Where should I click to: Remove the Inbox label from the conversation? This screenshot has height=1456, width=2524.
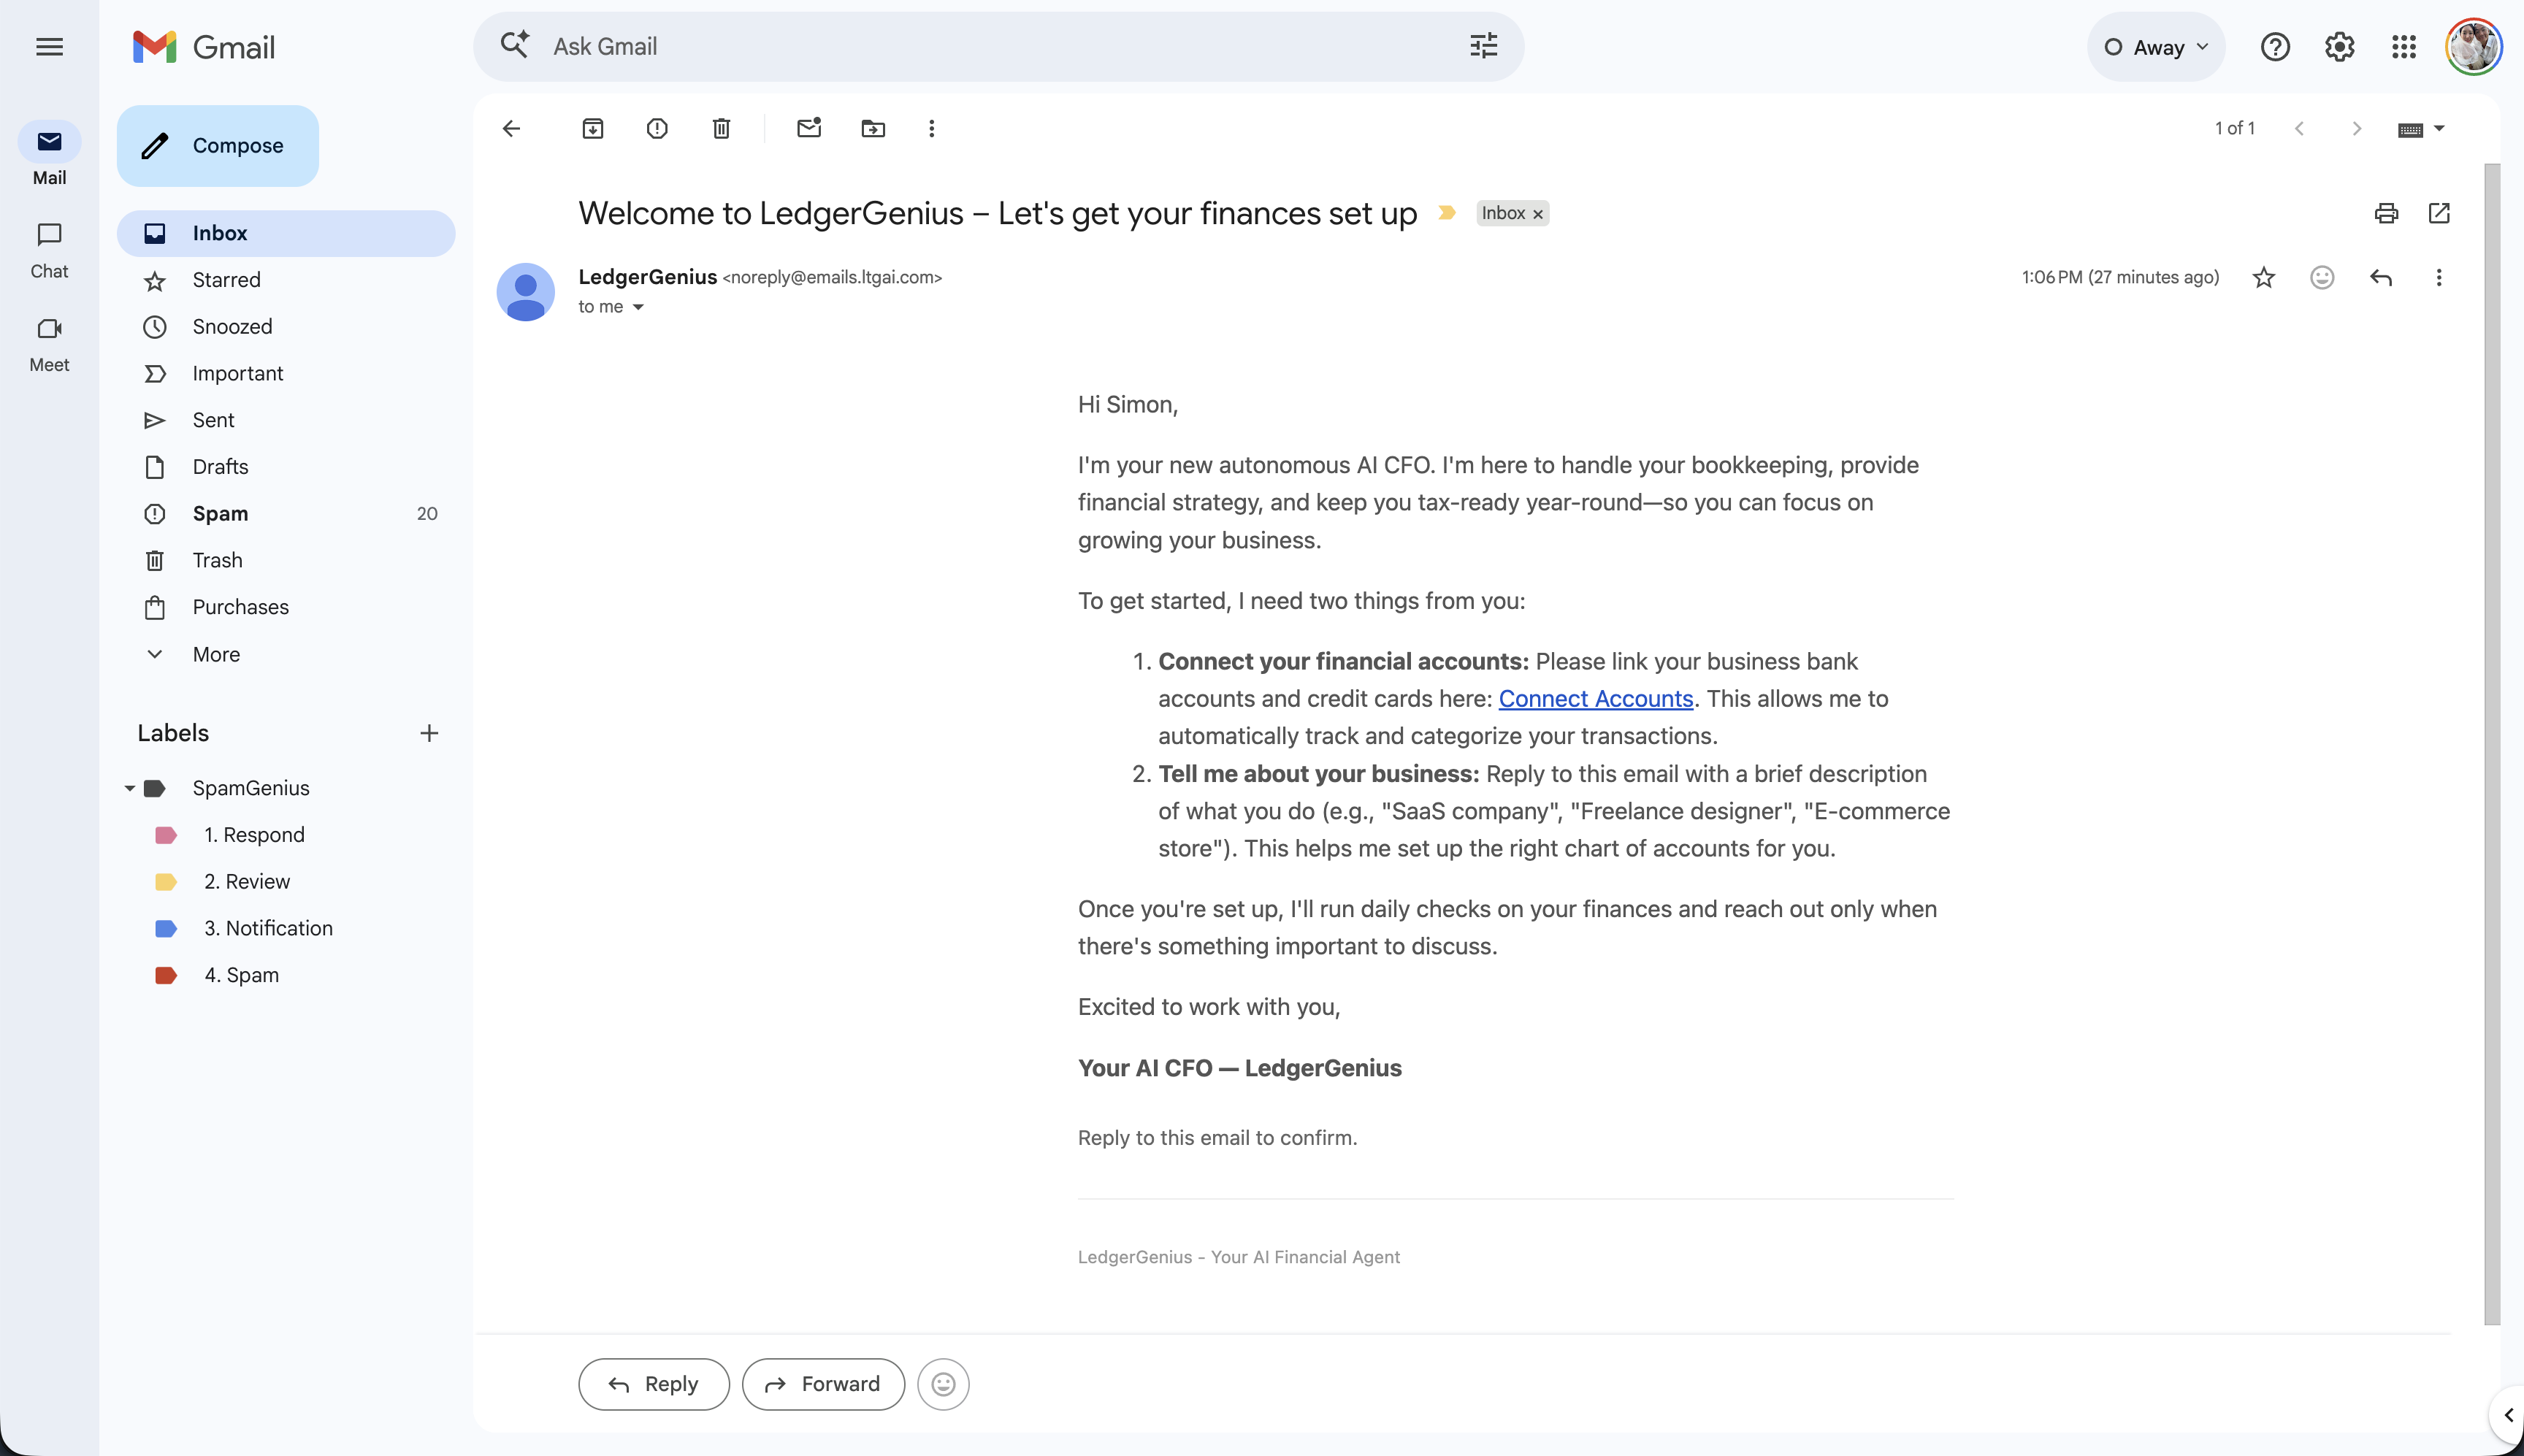coord(1538,214)
